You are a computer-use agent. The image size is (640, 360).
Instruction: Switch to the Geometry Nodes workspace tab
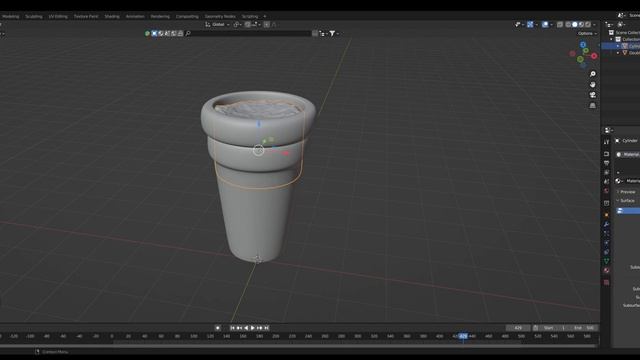220,16
